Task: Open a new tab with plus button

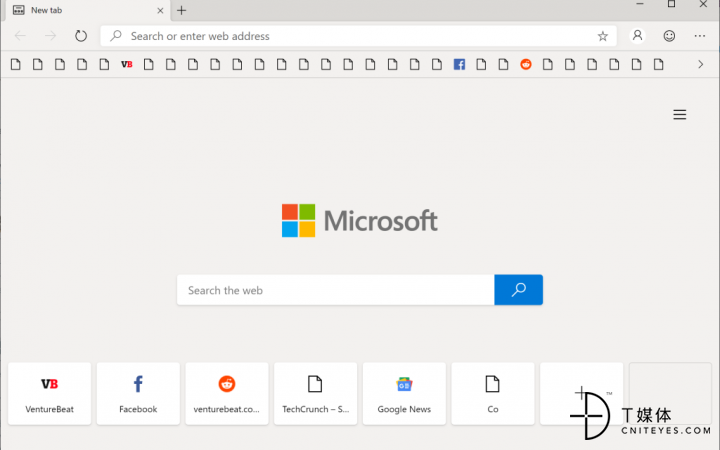Action: pyautogui.click(x=182, y=10)
